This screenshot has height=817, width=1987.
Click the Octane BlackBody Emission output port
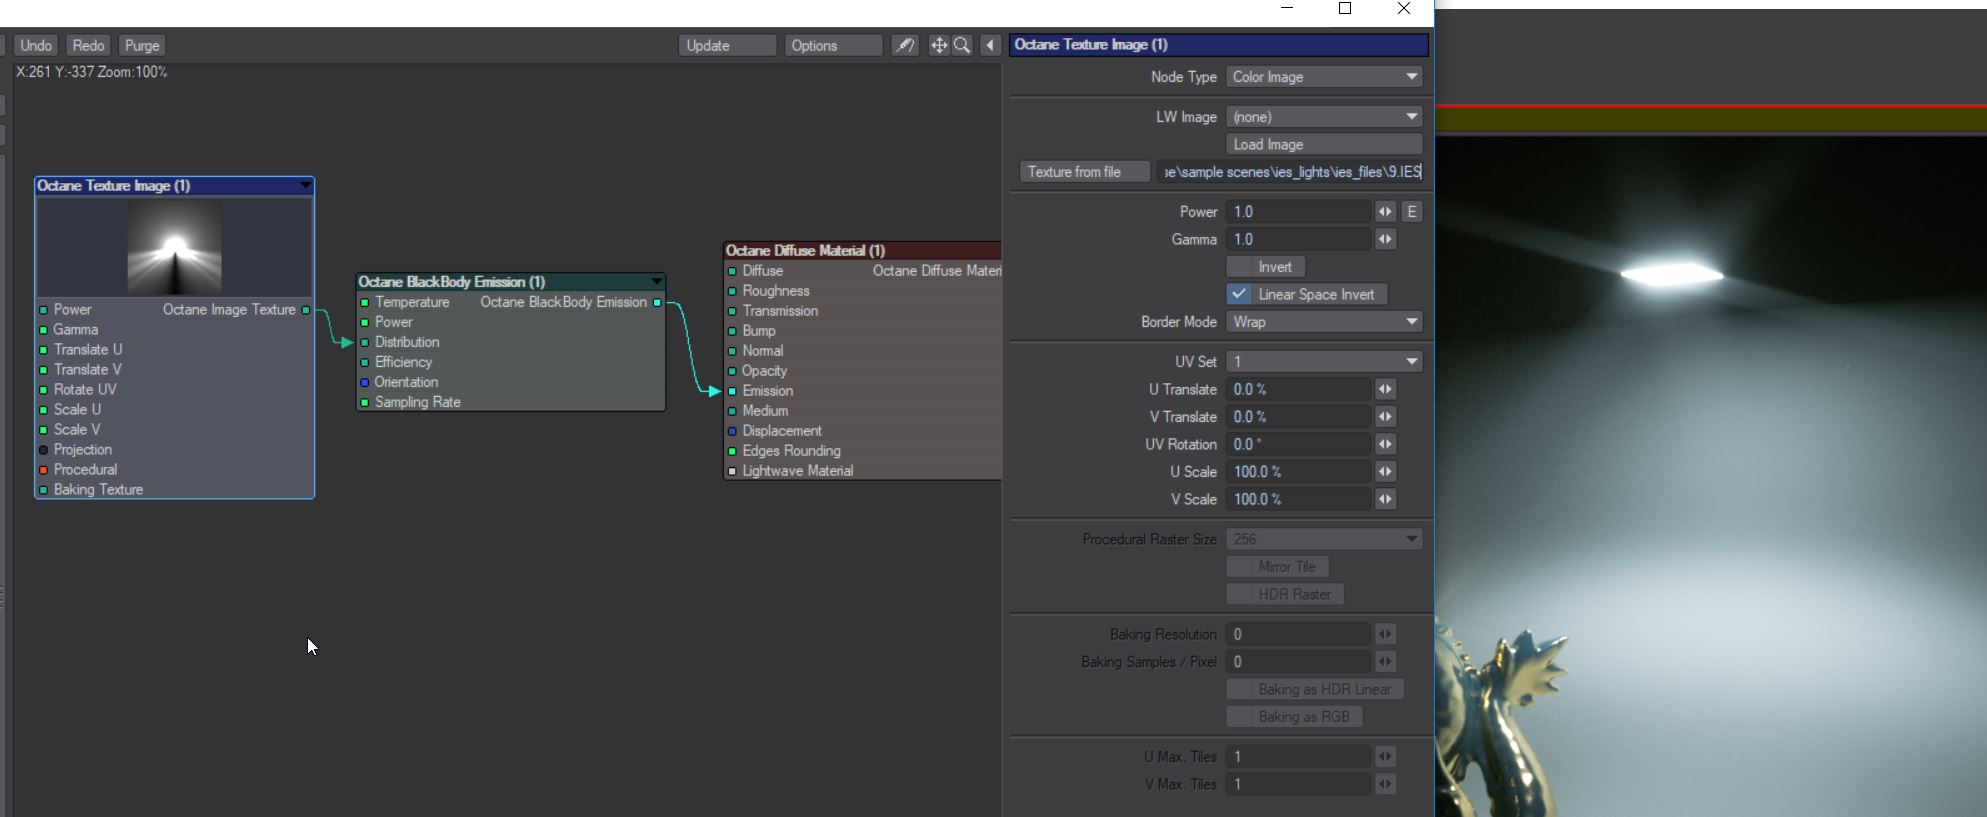pyautogui.click(x=657, y=302)
